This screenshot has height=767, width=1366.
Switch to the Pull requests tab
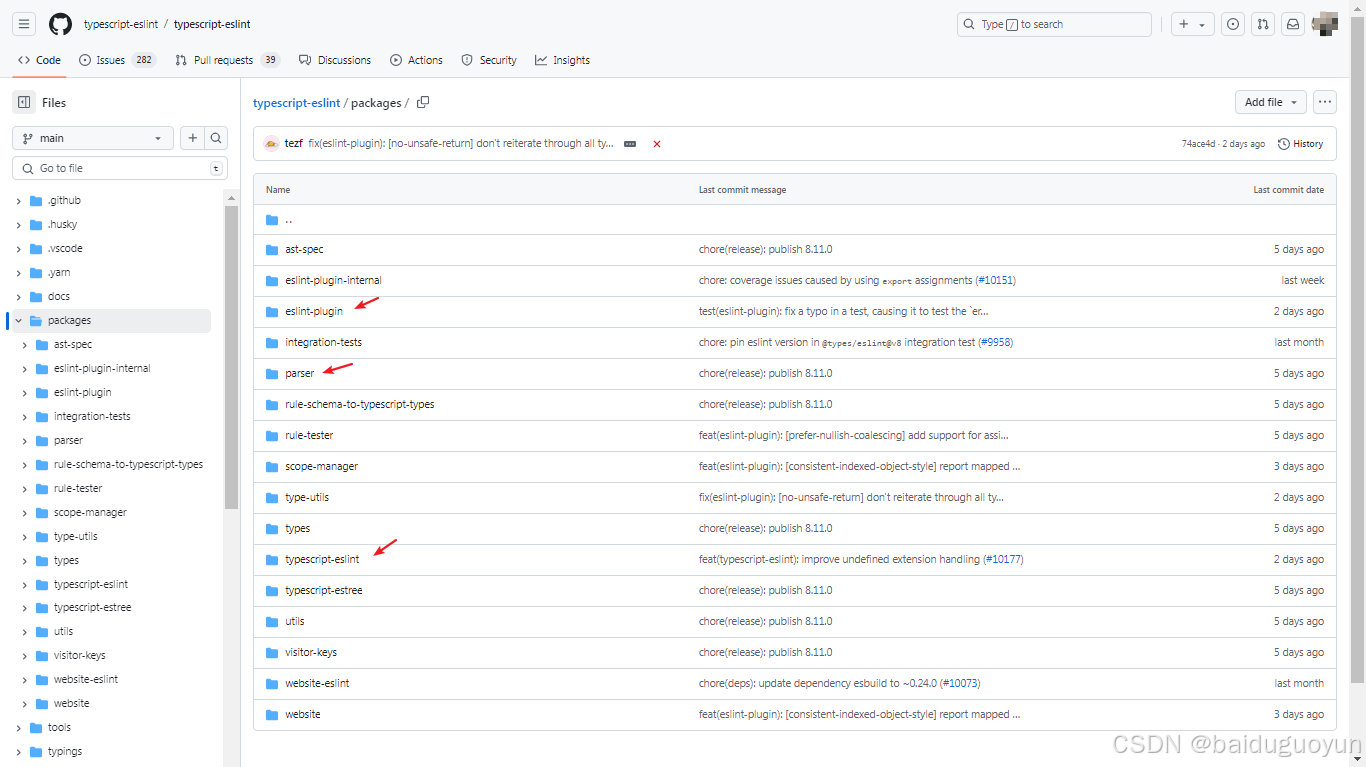pos(227,60)
